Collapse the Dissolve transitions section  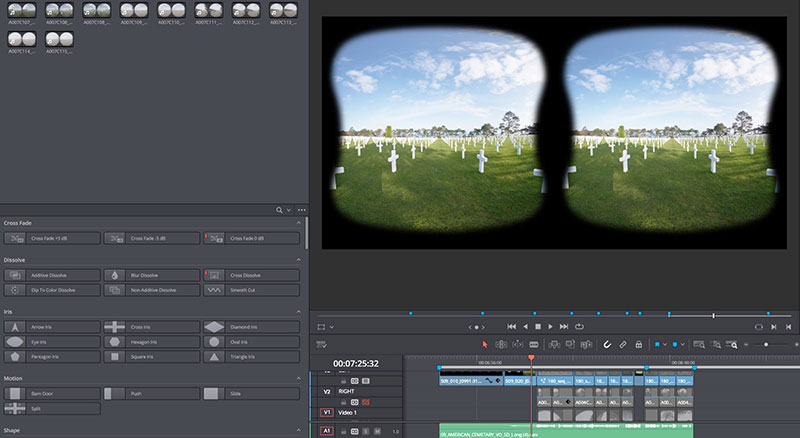299,260
